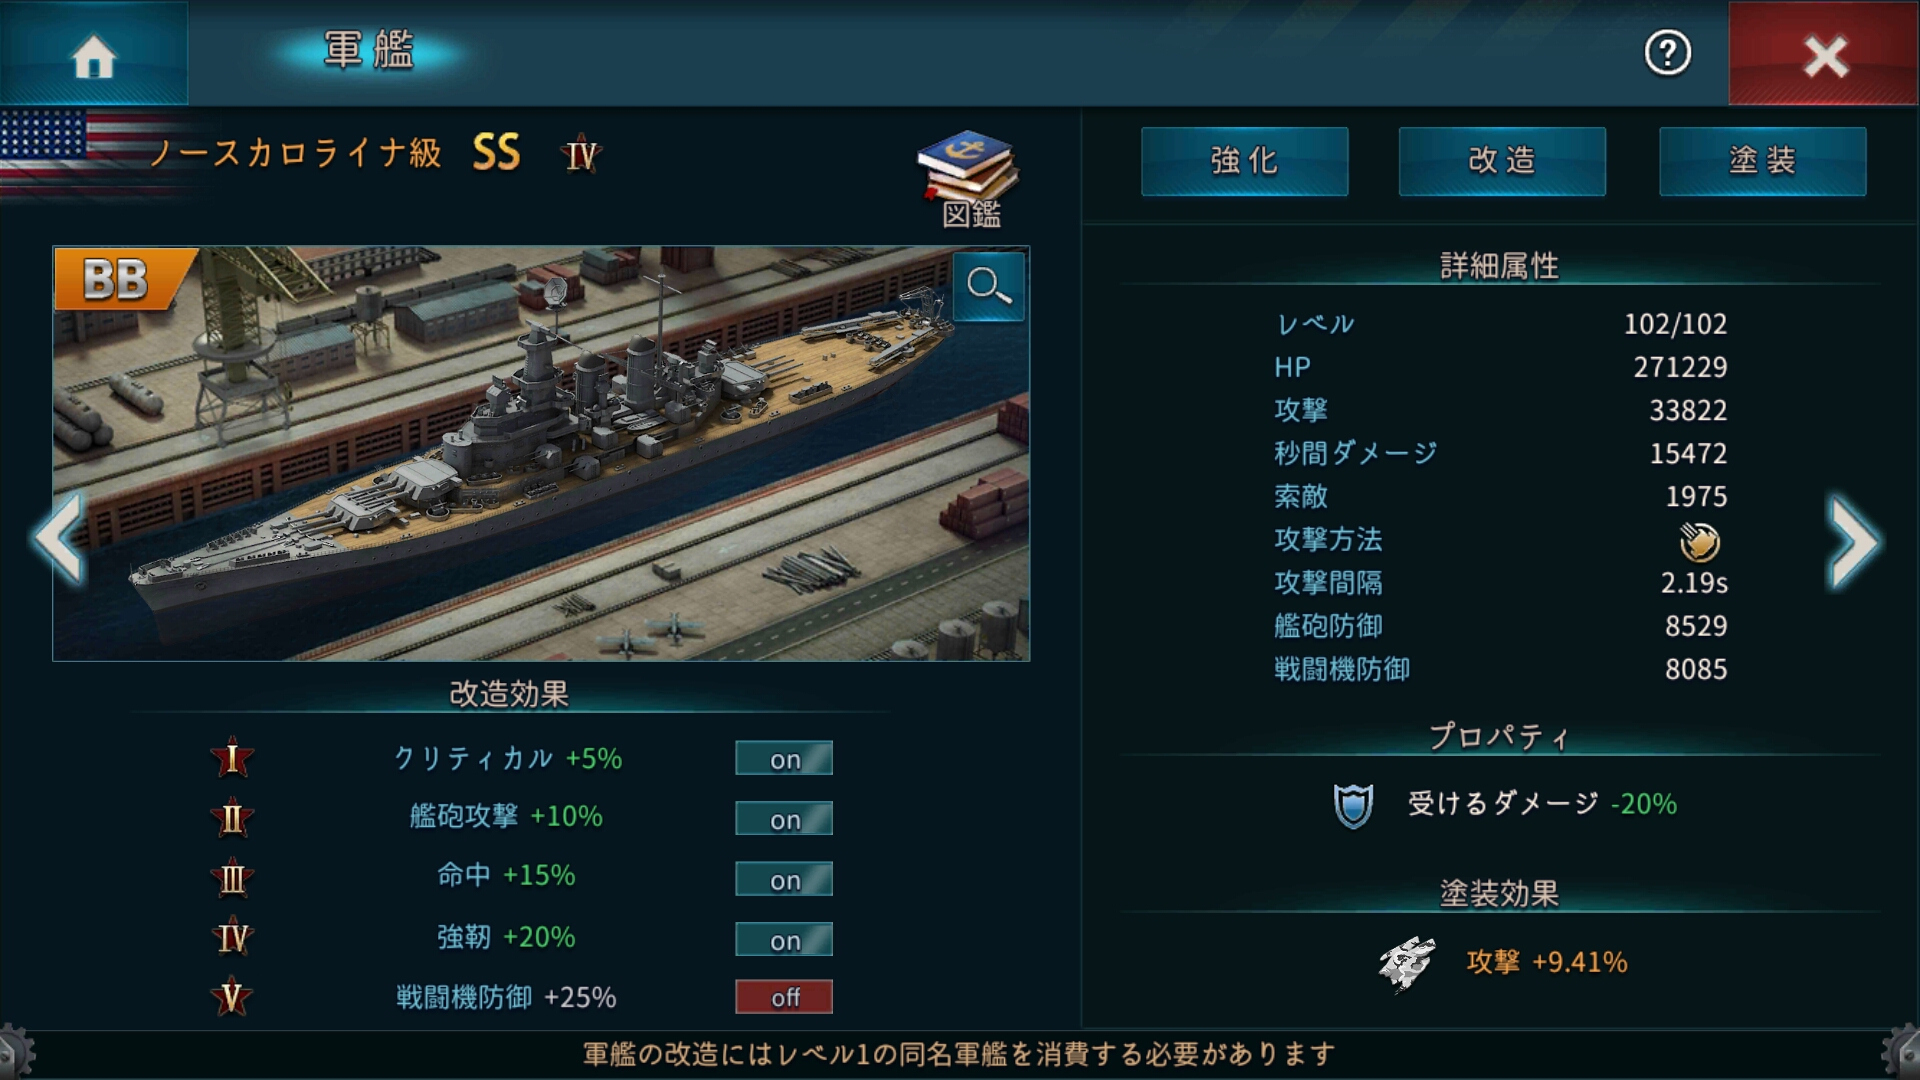Show previous ship with left arrow
The image size is (1920, 1080).
59,537
